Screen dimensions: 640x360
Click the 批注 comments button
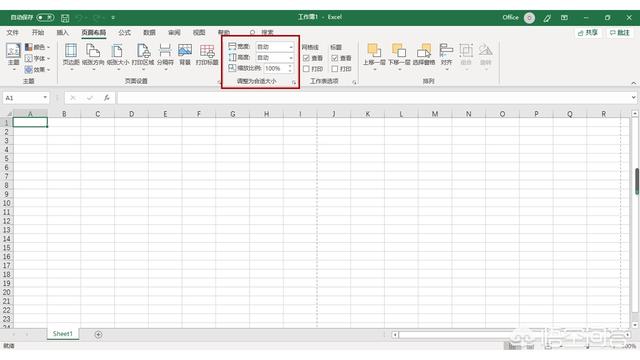[x=620, y=32]
